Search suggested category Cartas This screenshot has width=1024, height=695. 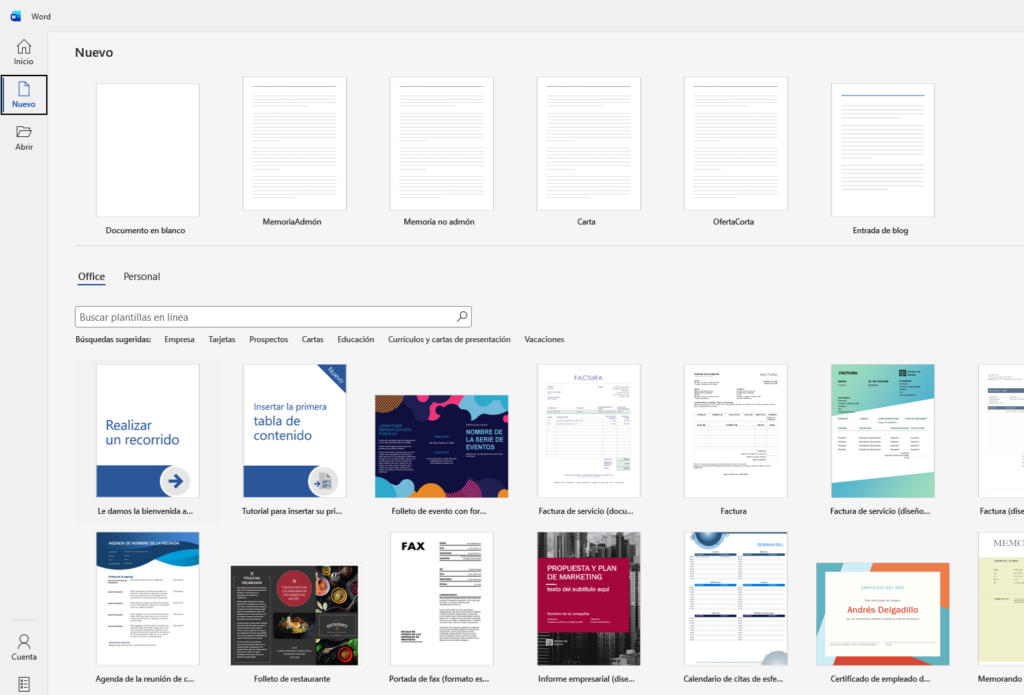tap(313, 340)
